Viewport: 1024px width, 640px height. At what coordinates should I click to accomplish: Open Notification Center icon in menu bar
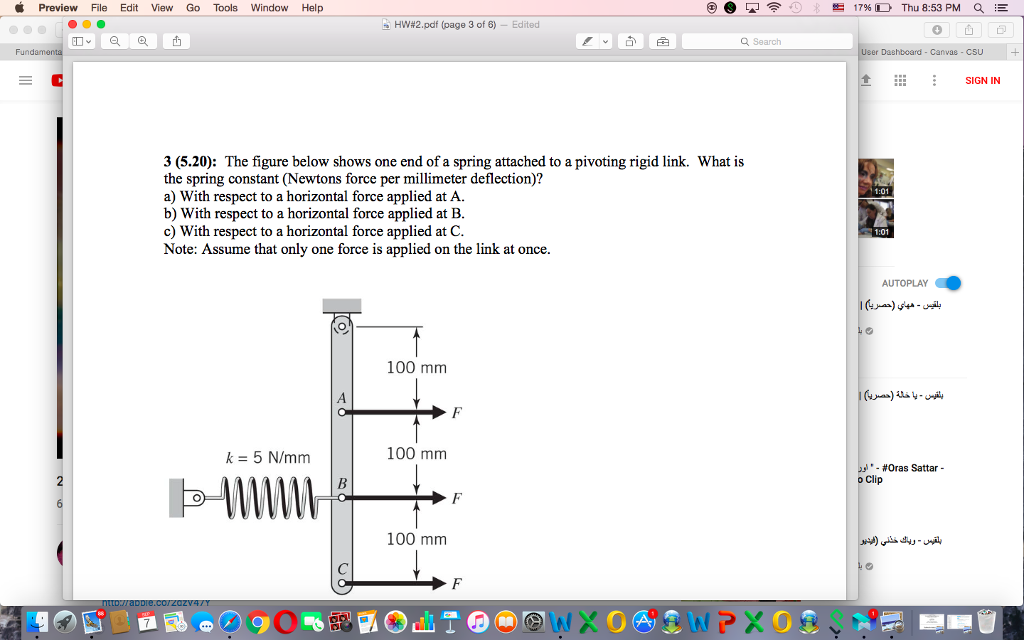tap(1000, 8)
